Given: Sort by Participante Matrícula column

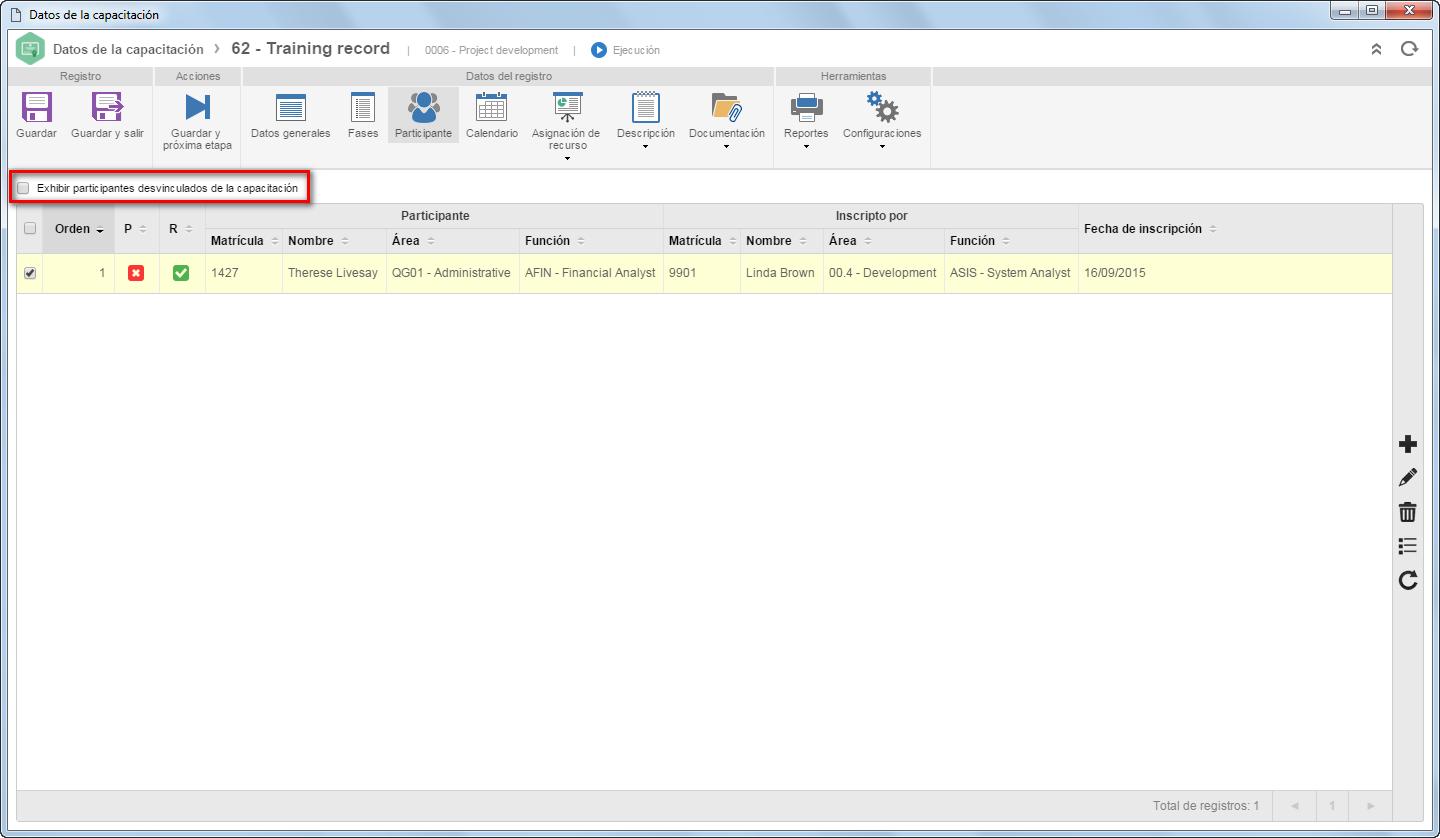Looking at the screenshot, I should pos(244,241).
